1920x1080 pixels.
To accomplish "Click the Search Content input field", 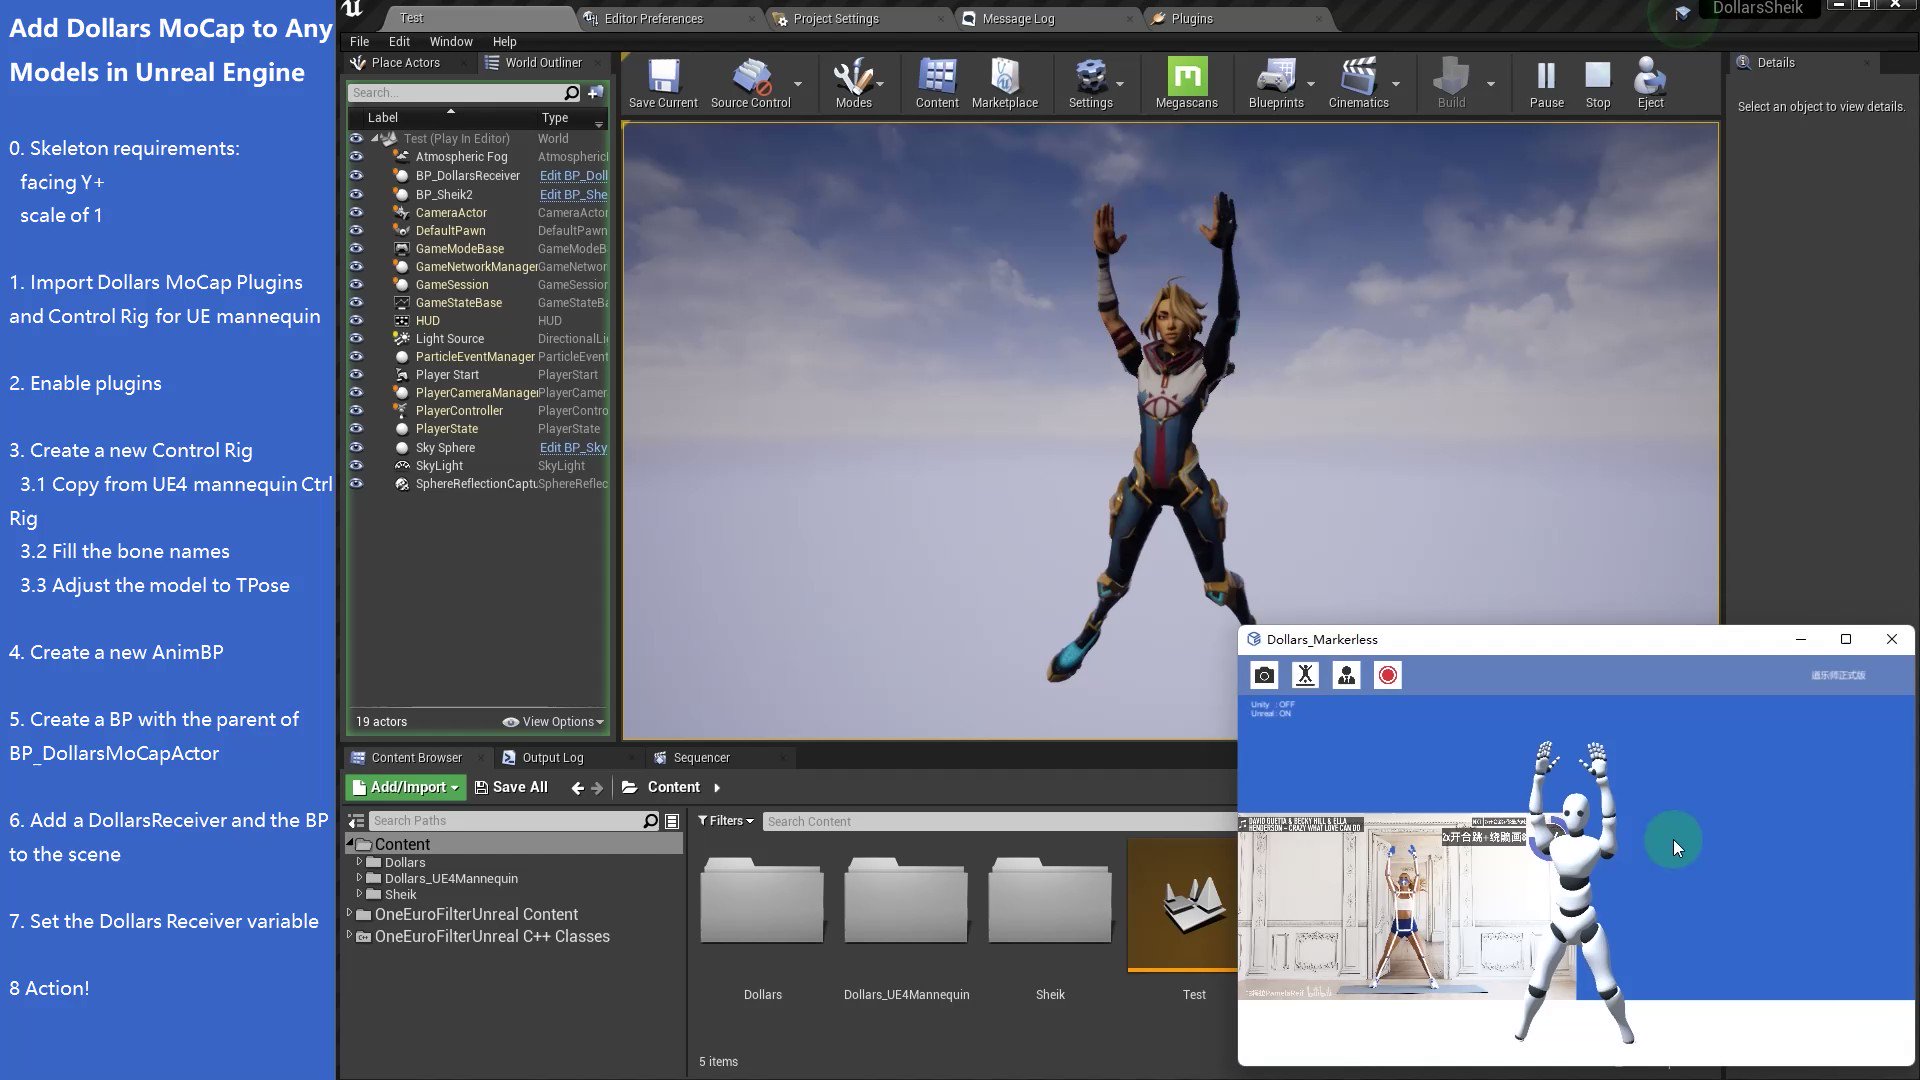I will click(999, 822).
